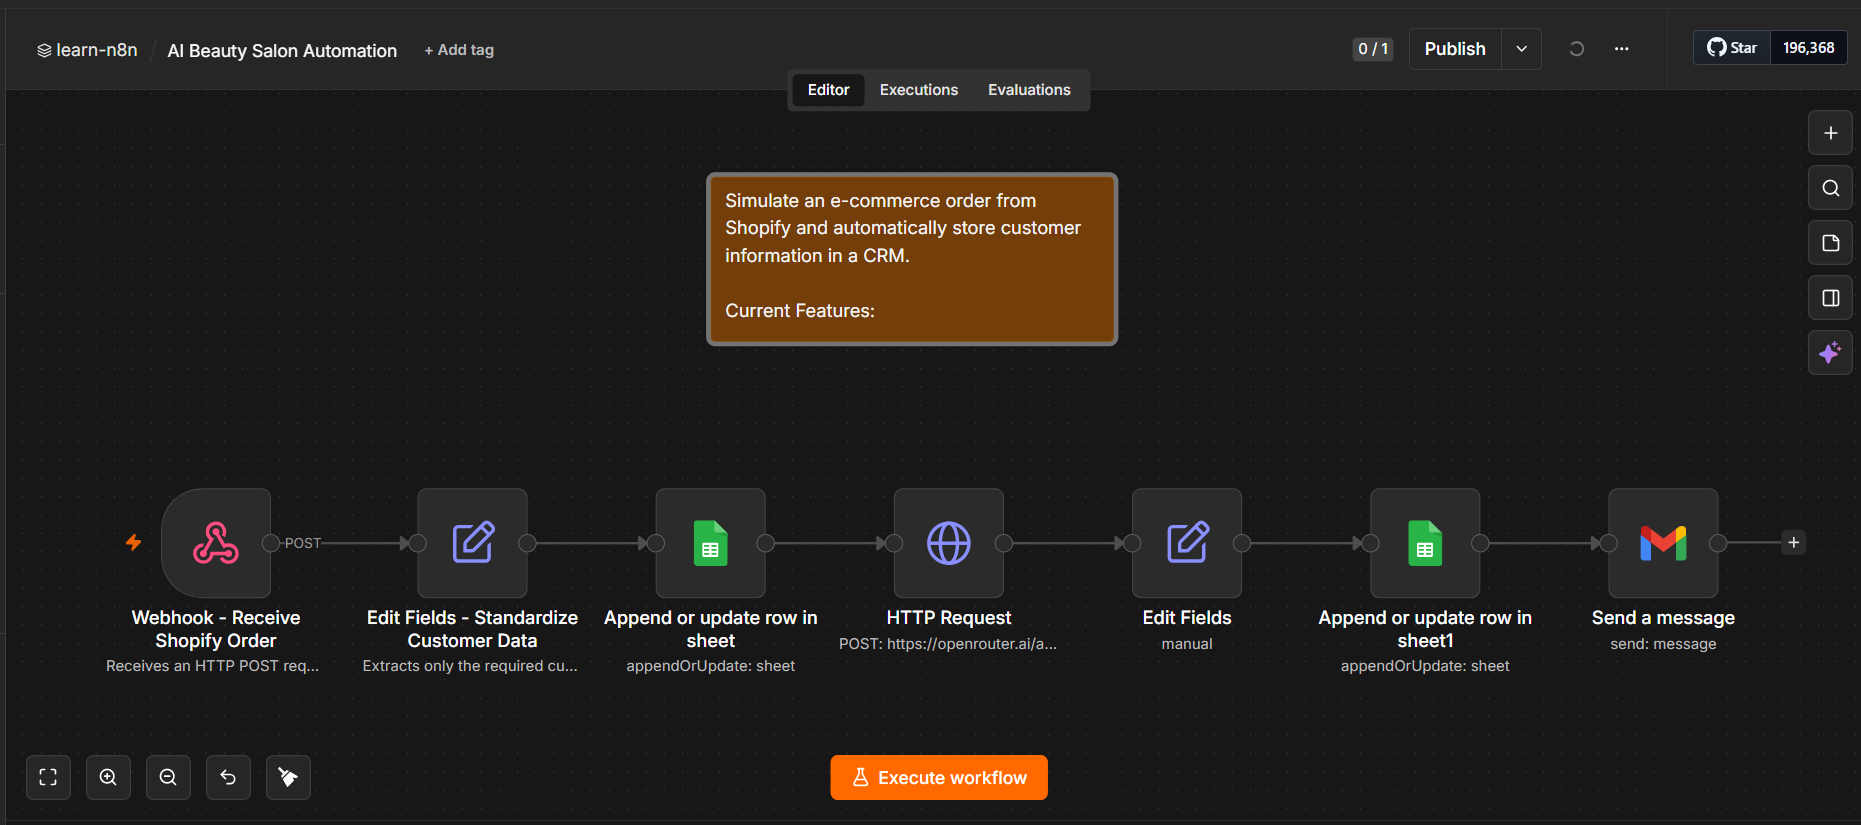Screen dimensions: 1861x825
Task: Open the three-dot workflow options menu
Action: [x=1621, y=49]
